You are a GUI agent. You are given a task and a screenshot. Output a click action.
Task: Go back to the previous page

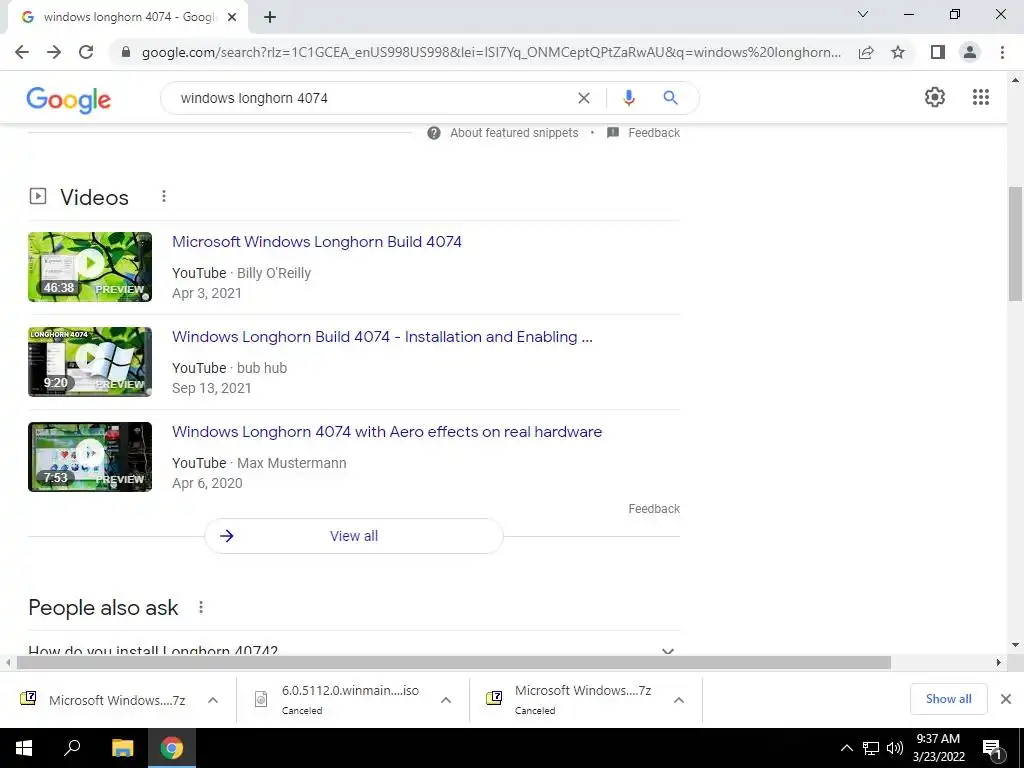point(22,52)
